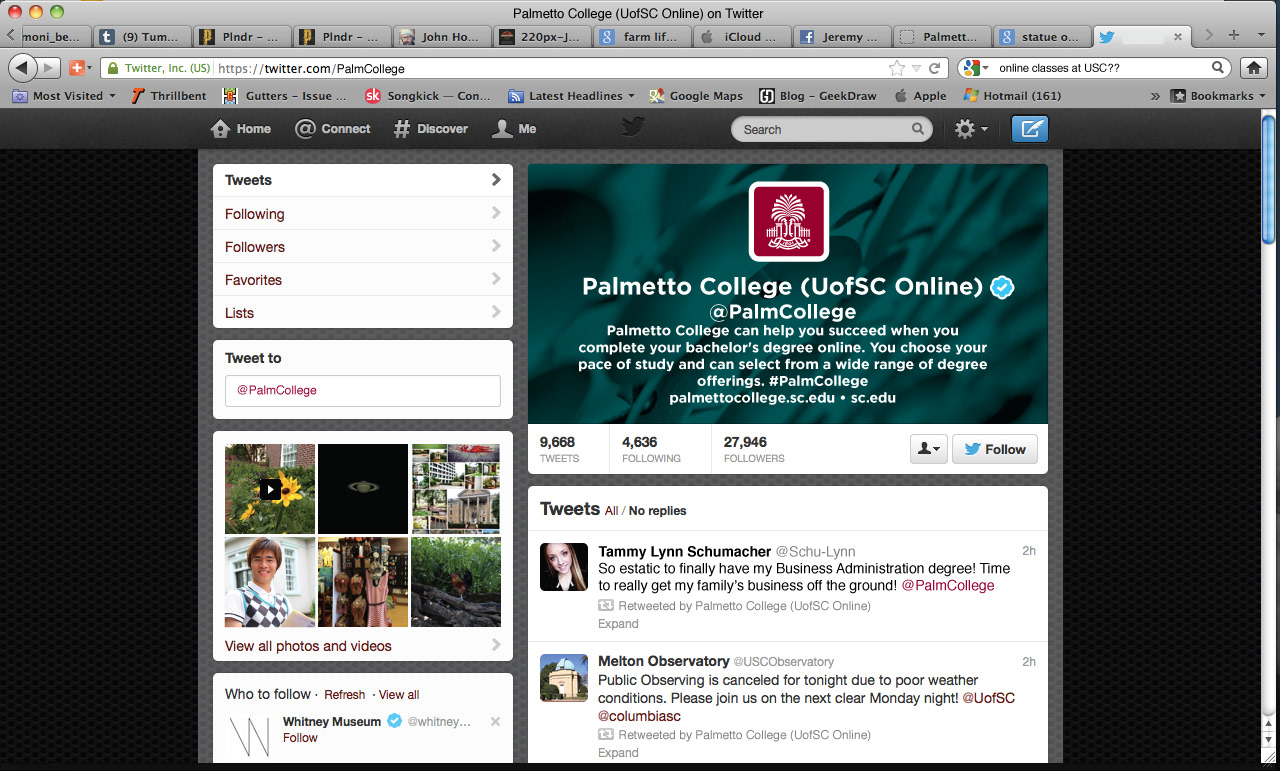Compose a new tweet with the blue button
Viewport: 1280px width, 771px height.
pos(1030,129)
